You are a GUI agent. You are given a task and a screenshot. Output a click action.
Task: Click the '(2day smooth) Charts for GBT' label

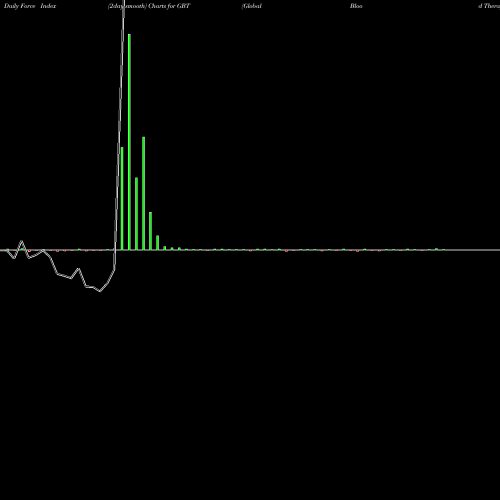point(149,6)
